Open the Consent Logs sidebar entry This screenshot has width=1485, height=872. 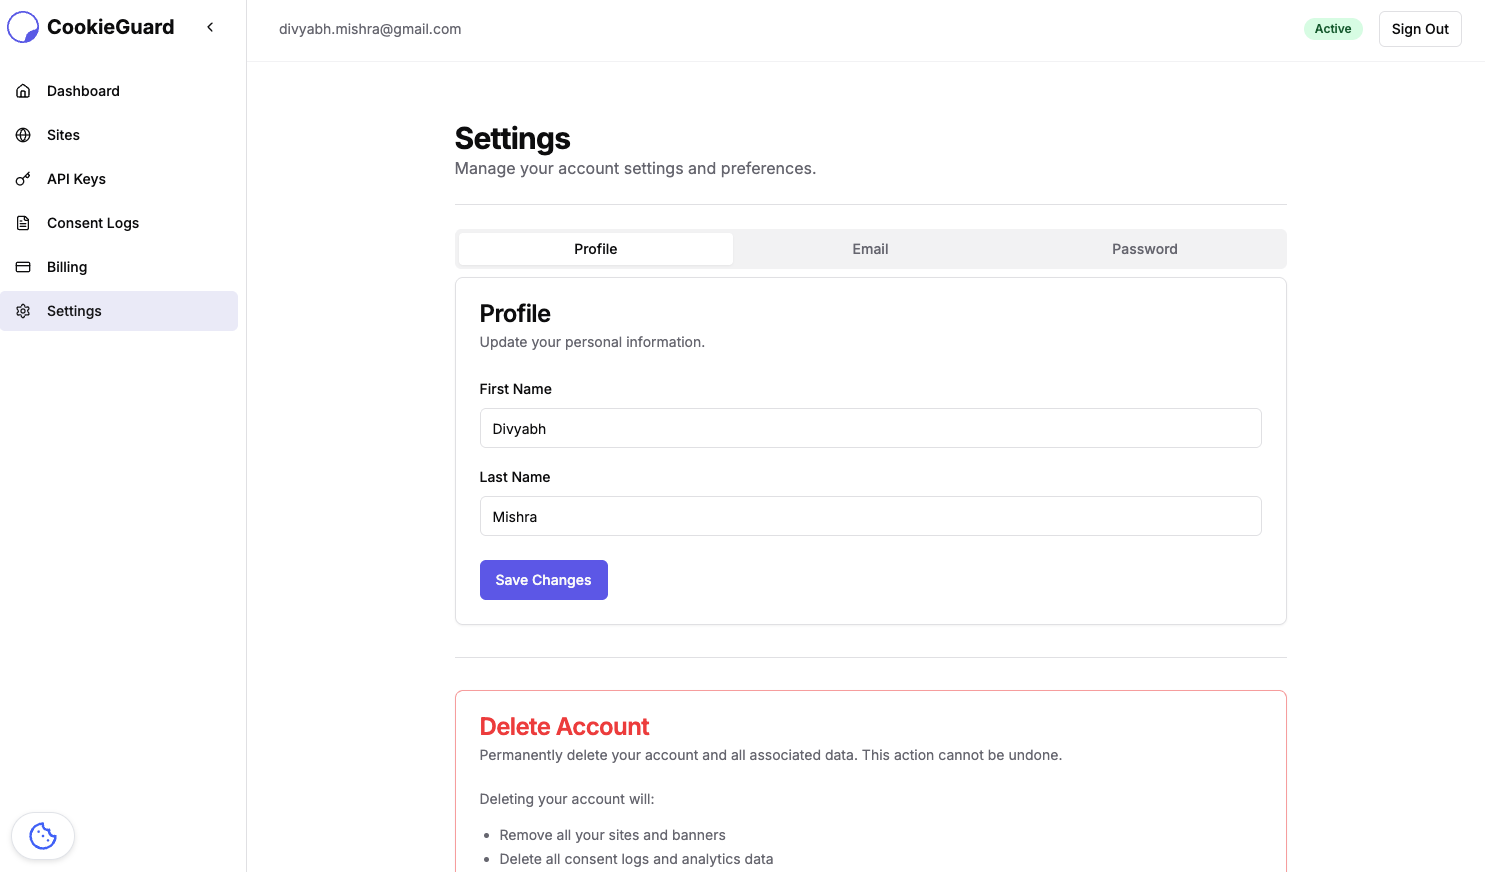coord(93,222)
